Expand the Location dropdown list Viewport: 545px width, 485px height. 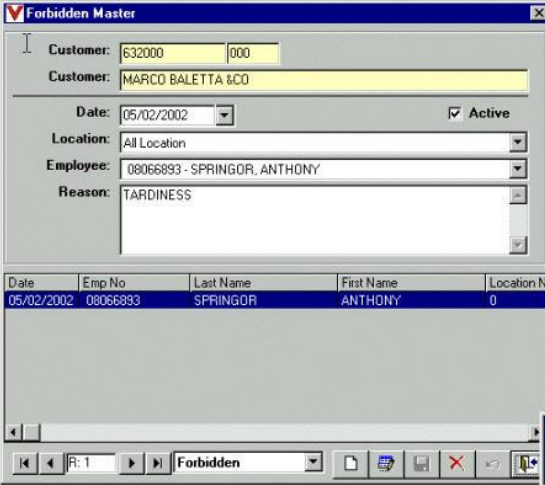click(518, 142)
